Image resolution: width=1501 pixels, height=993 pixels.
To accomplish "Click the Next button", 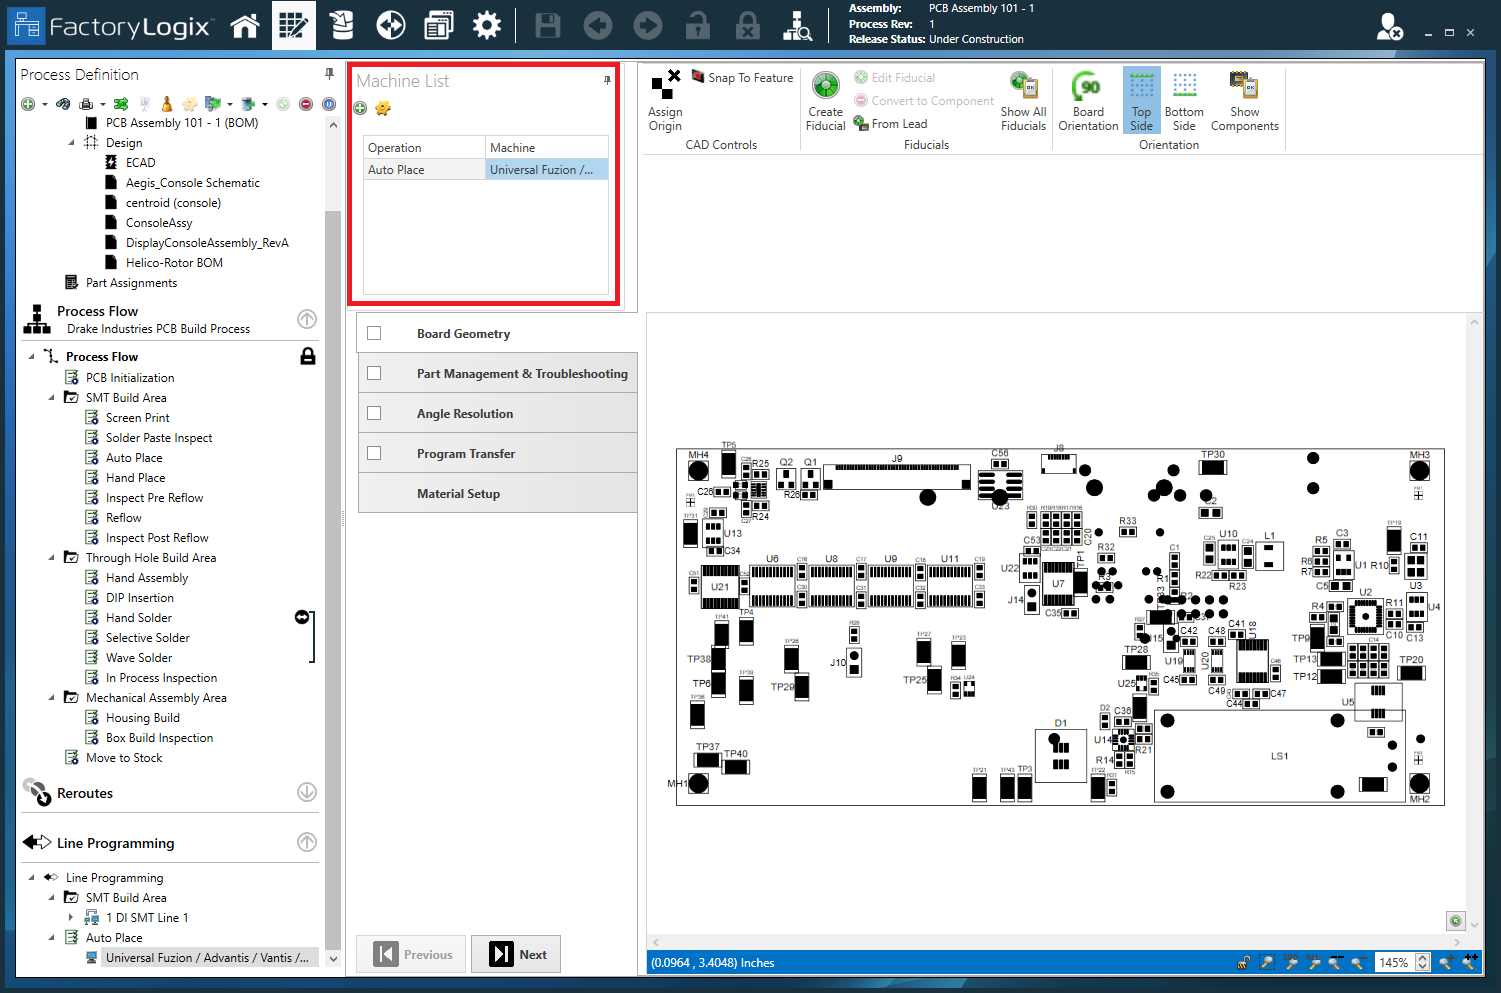I will [517, 955].
